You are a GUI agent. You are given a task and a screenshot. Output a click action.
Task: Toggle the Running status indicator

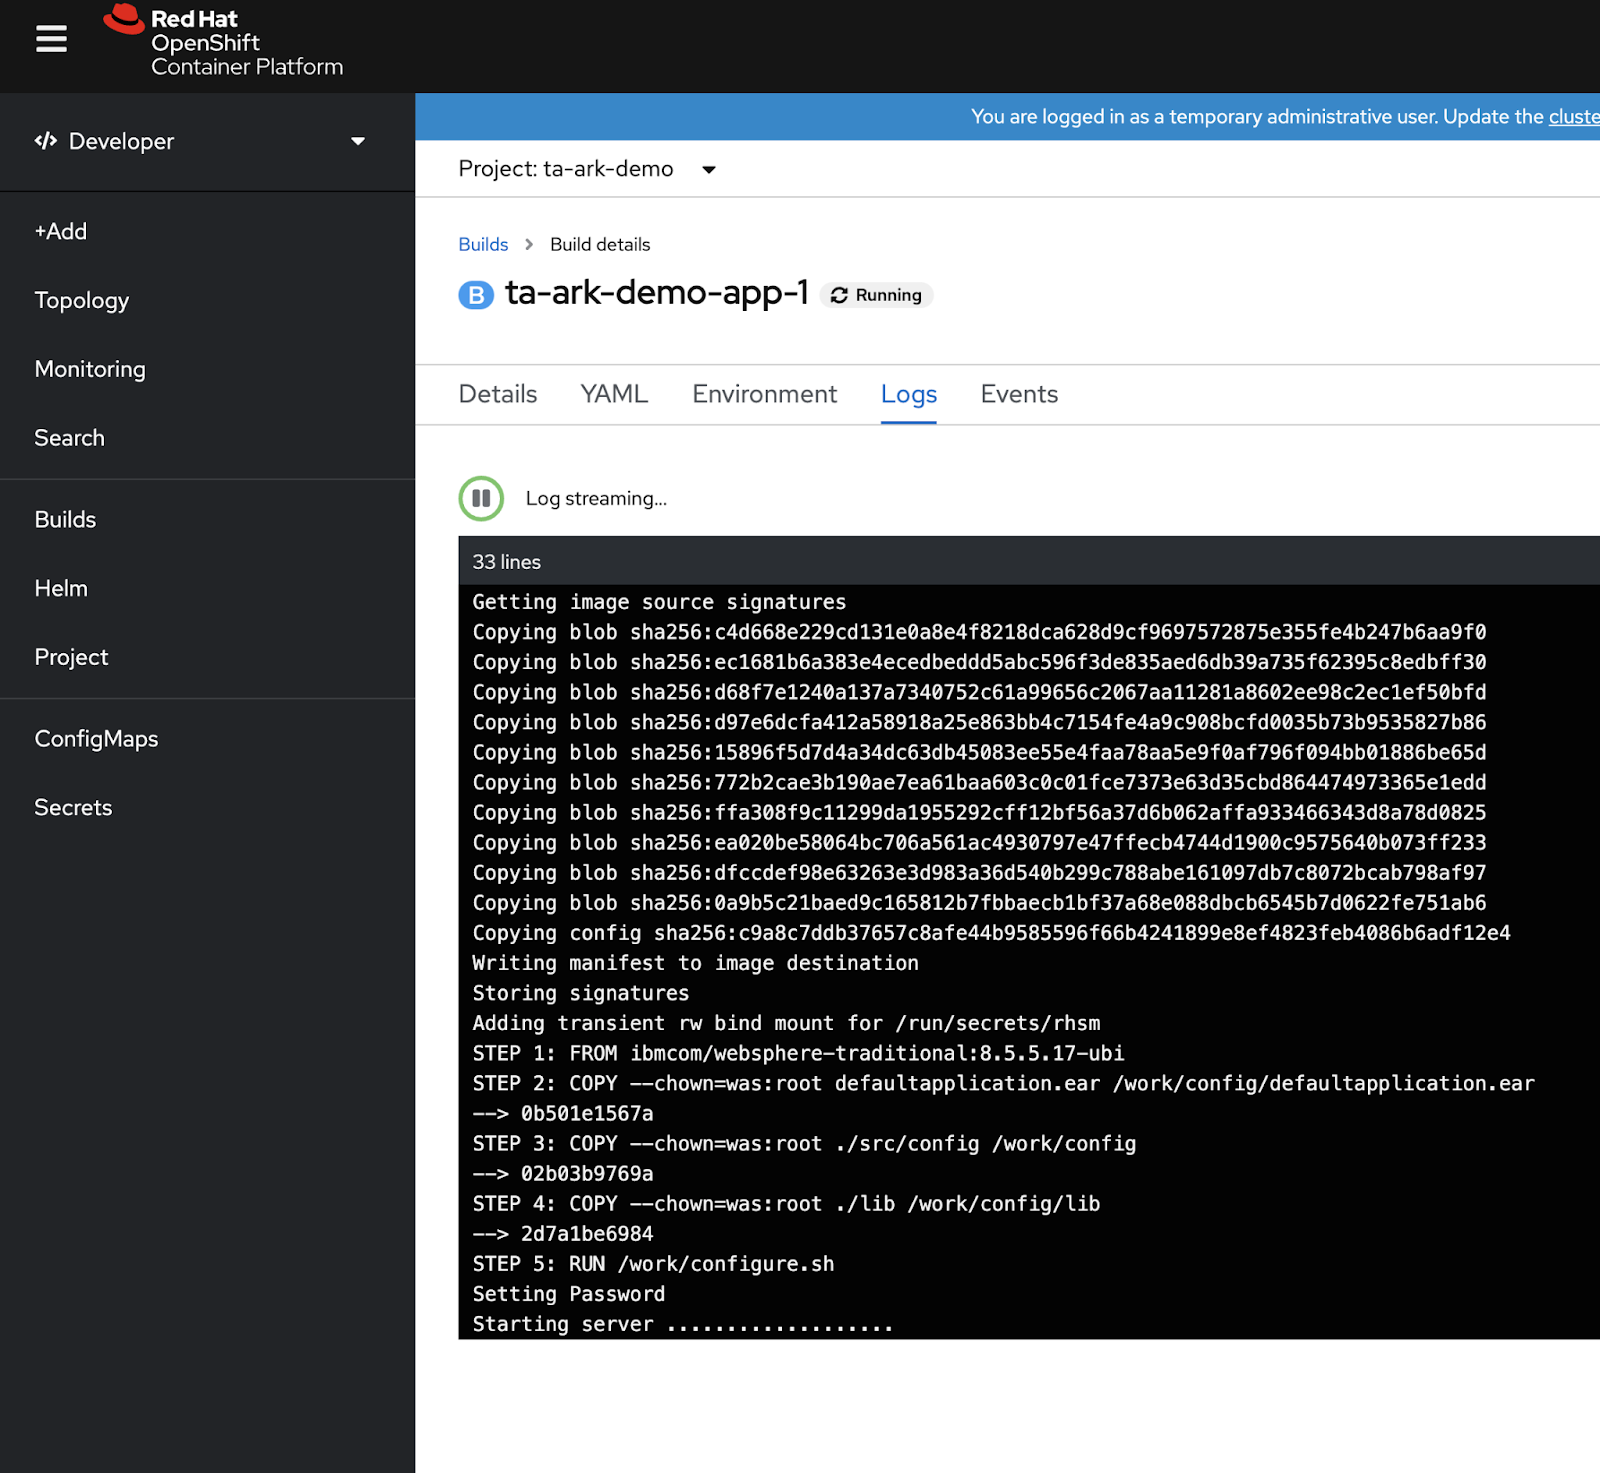tap(877, 295)
